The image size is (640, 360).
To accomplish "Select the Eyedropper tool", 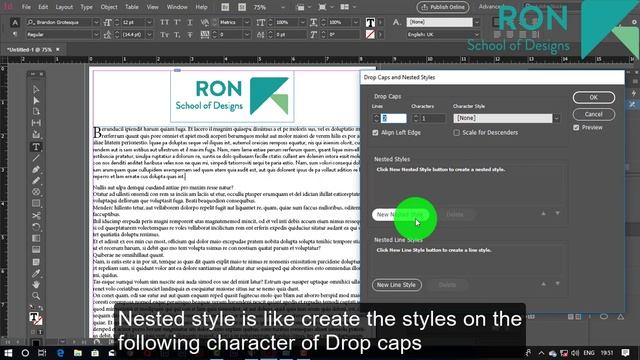I will pyautogui.click(x=36, y=273).
